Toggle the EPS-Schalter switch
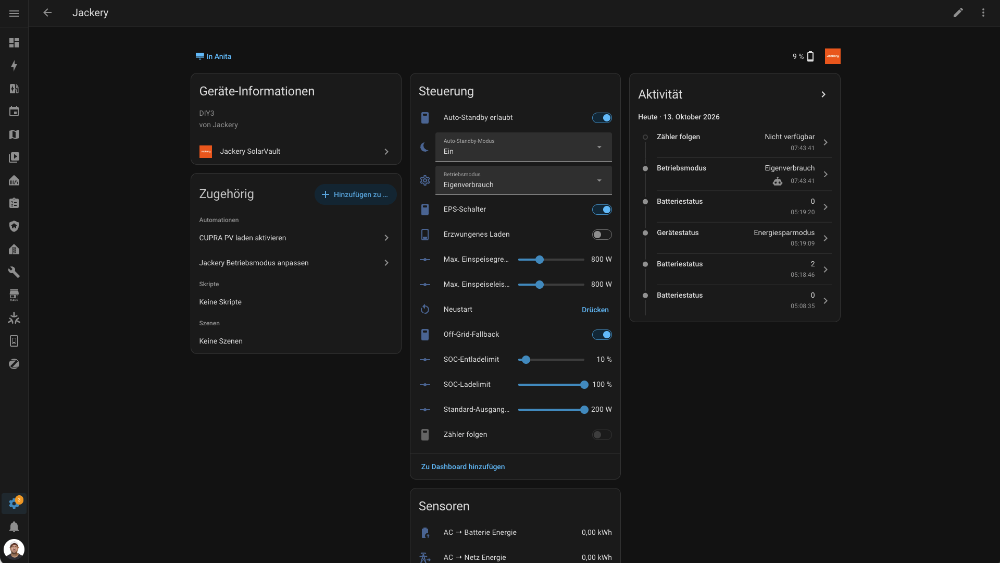The height and width of the screenshot is (563, 1000). (601, 209)
